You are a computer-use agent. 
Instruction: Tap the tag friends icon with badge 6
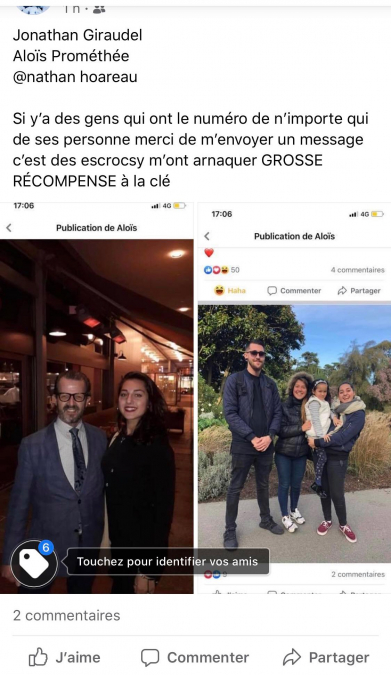34,564
